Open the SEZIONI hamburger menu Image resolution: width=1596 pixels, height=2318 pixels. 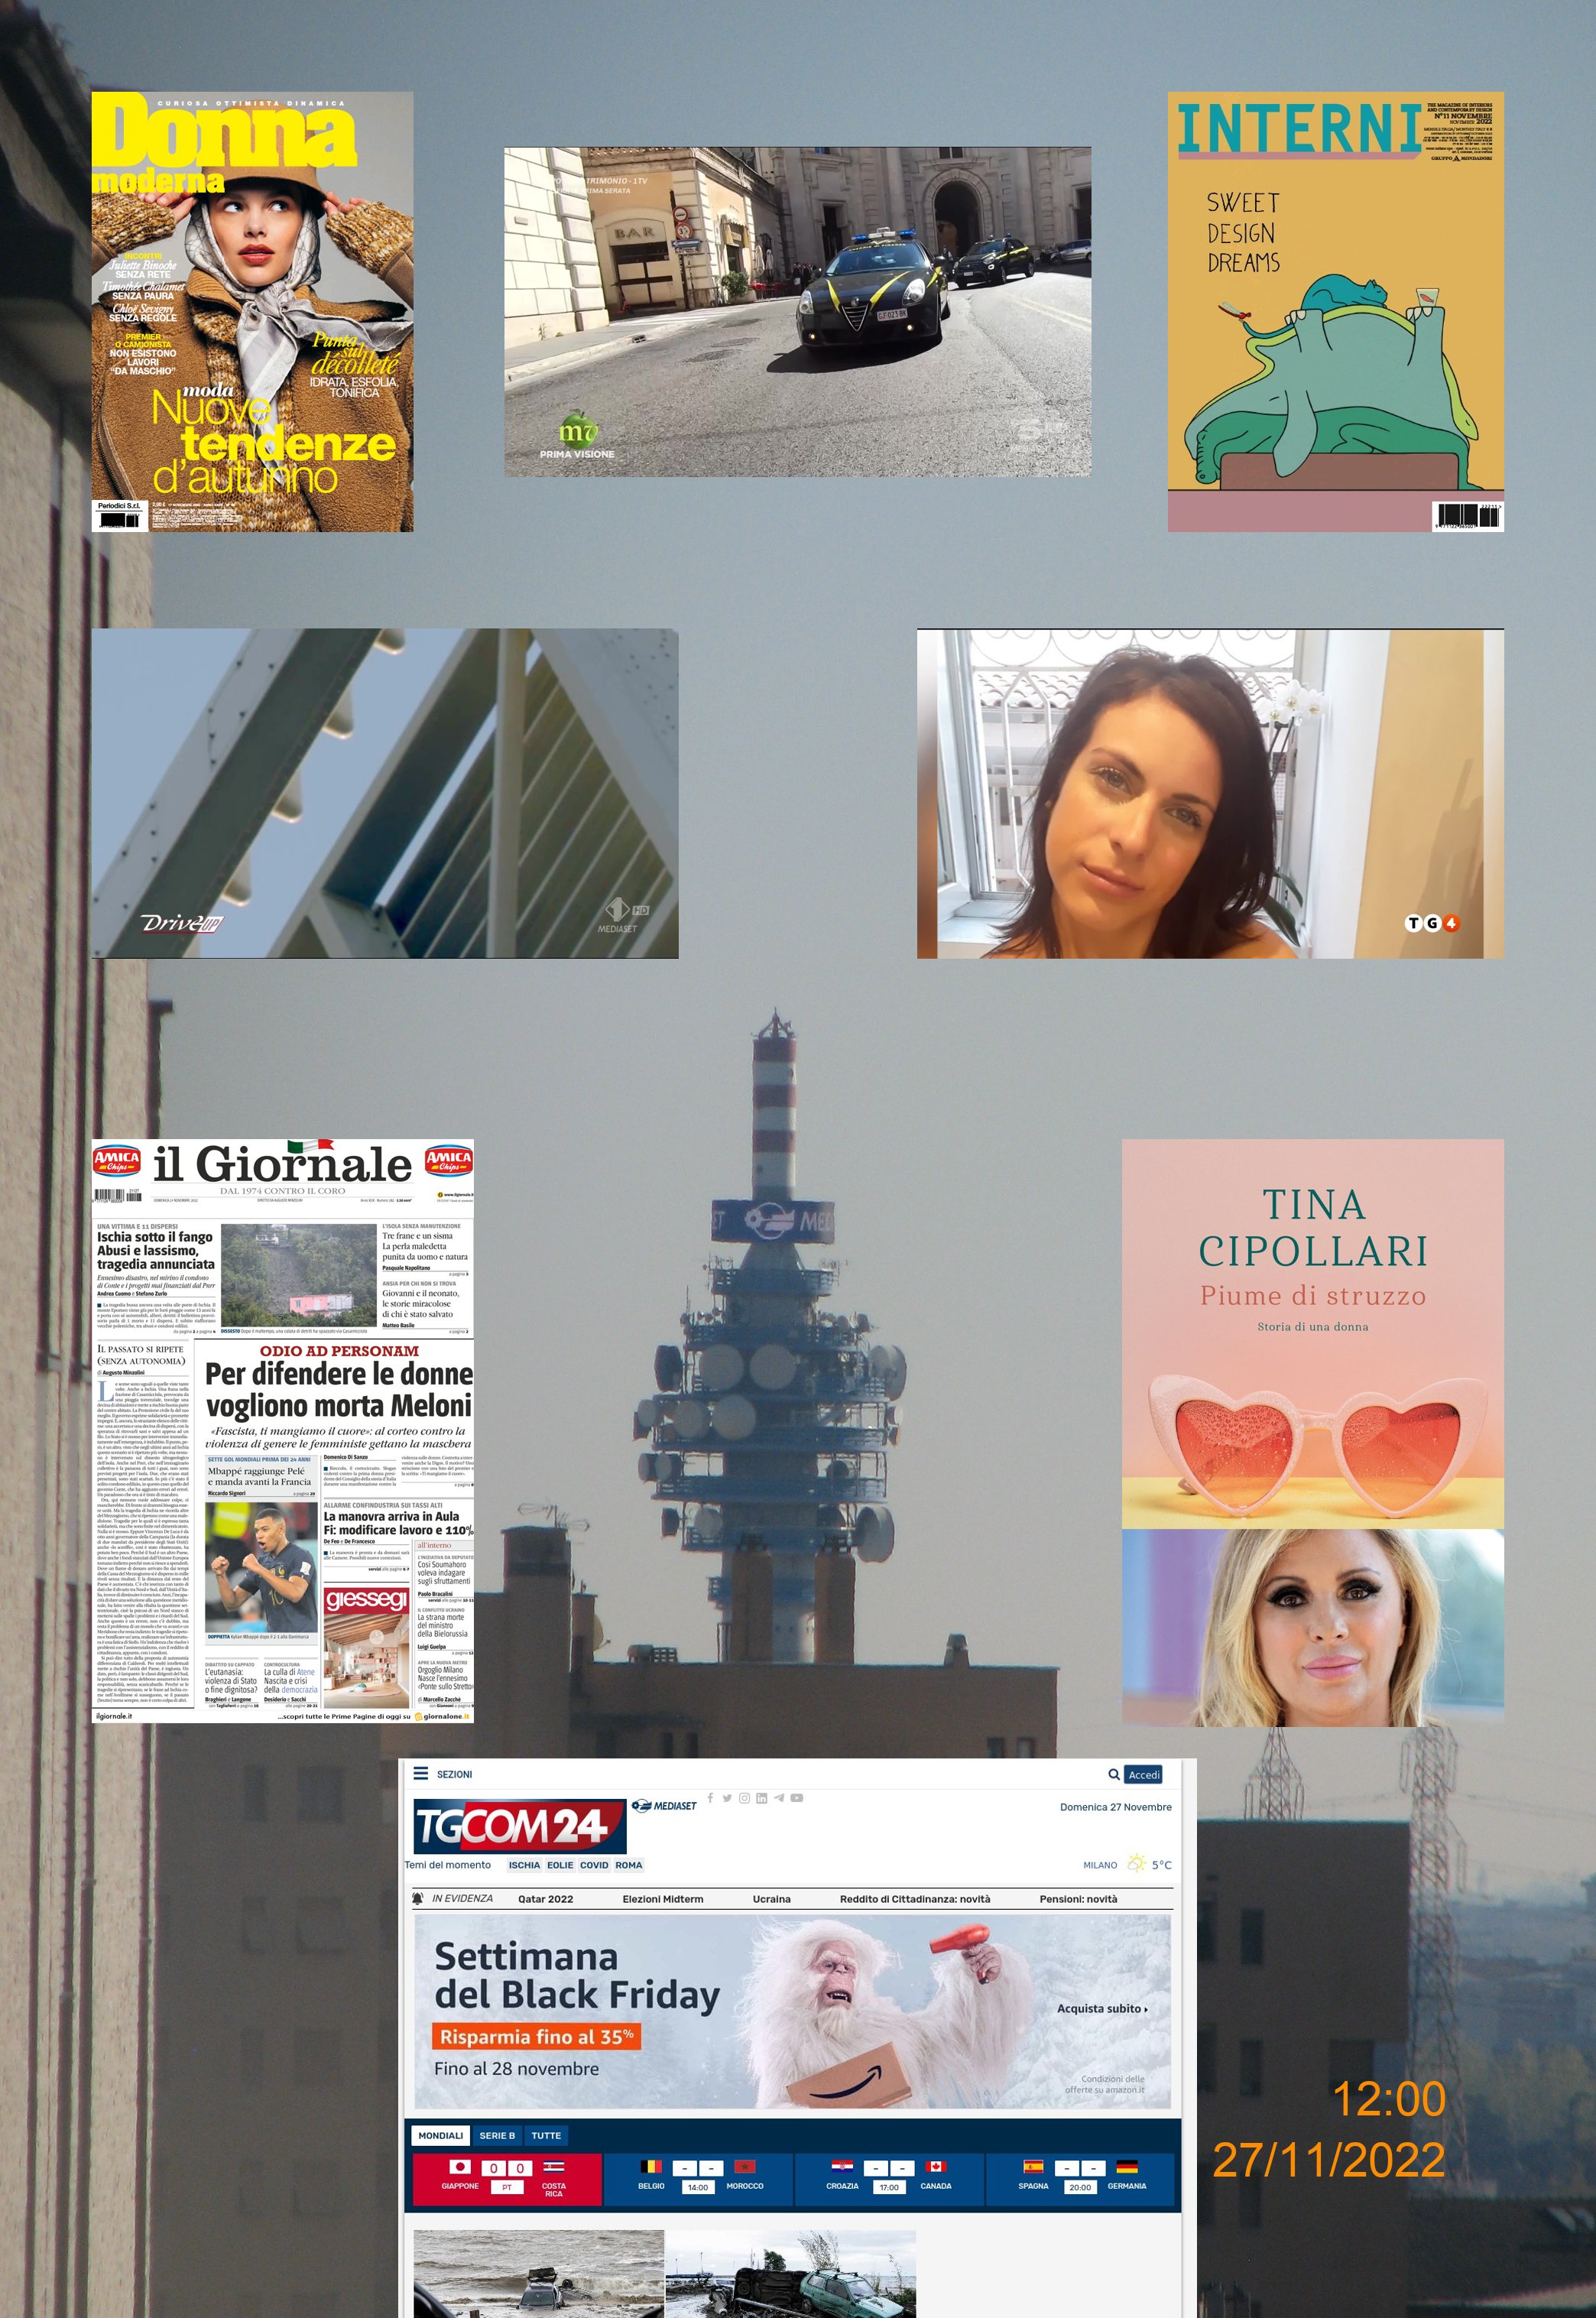[421, 1774]
